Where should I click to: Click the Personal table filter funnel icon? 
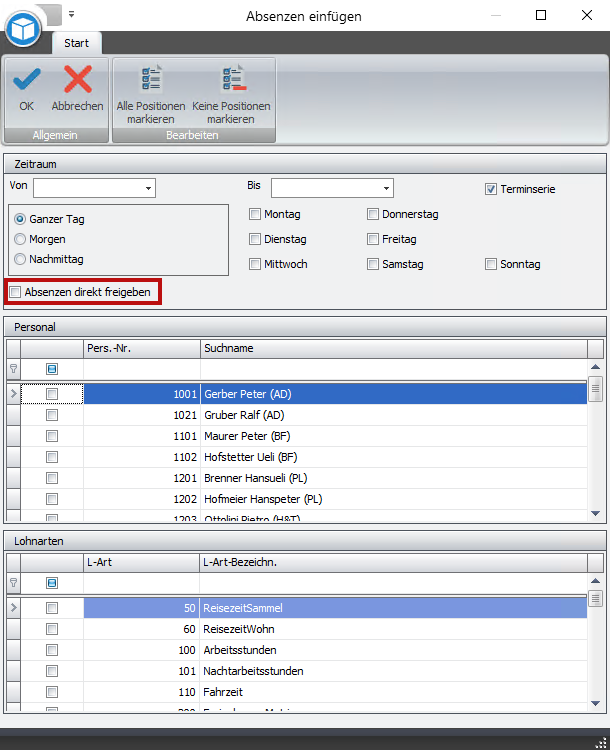coord(13,369)
